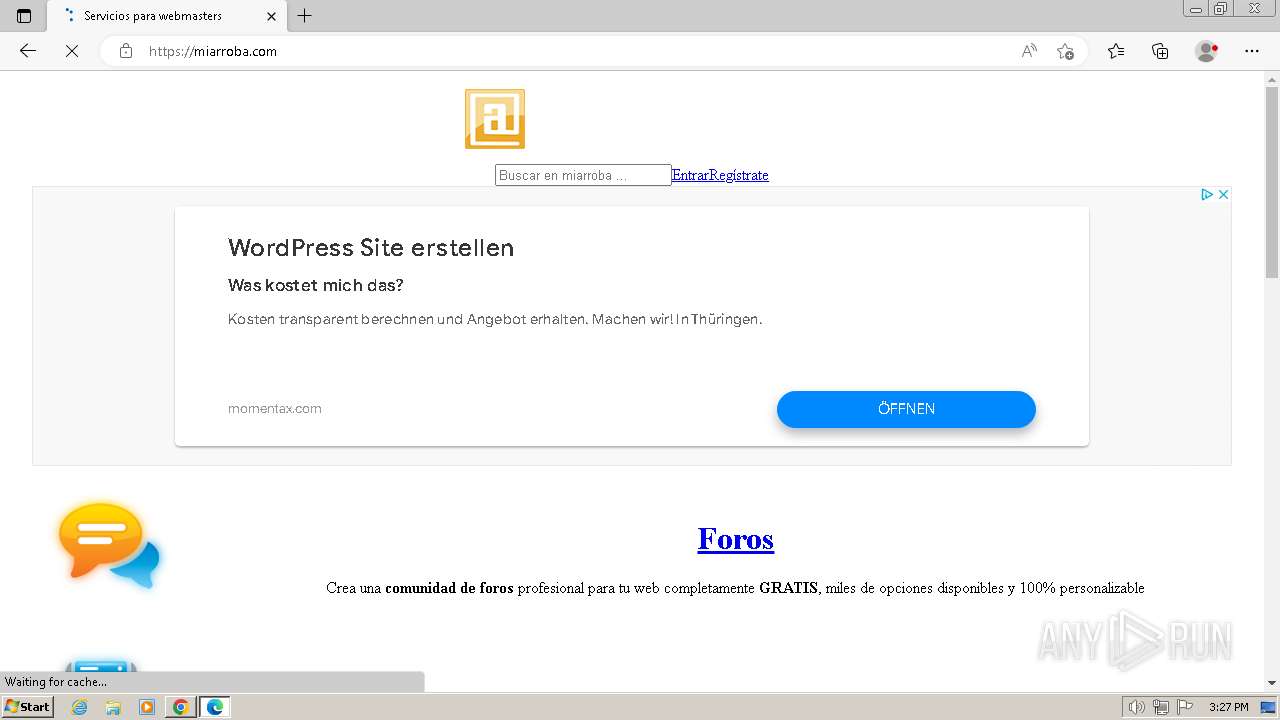Click Was kostet mich das? ad text
Screen dimensions: 1280x720
(316, 286)
